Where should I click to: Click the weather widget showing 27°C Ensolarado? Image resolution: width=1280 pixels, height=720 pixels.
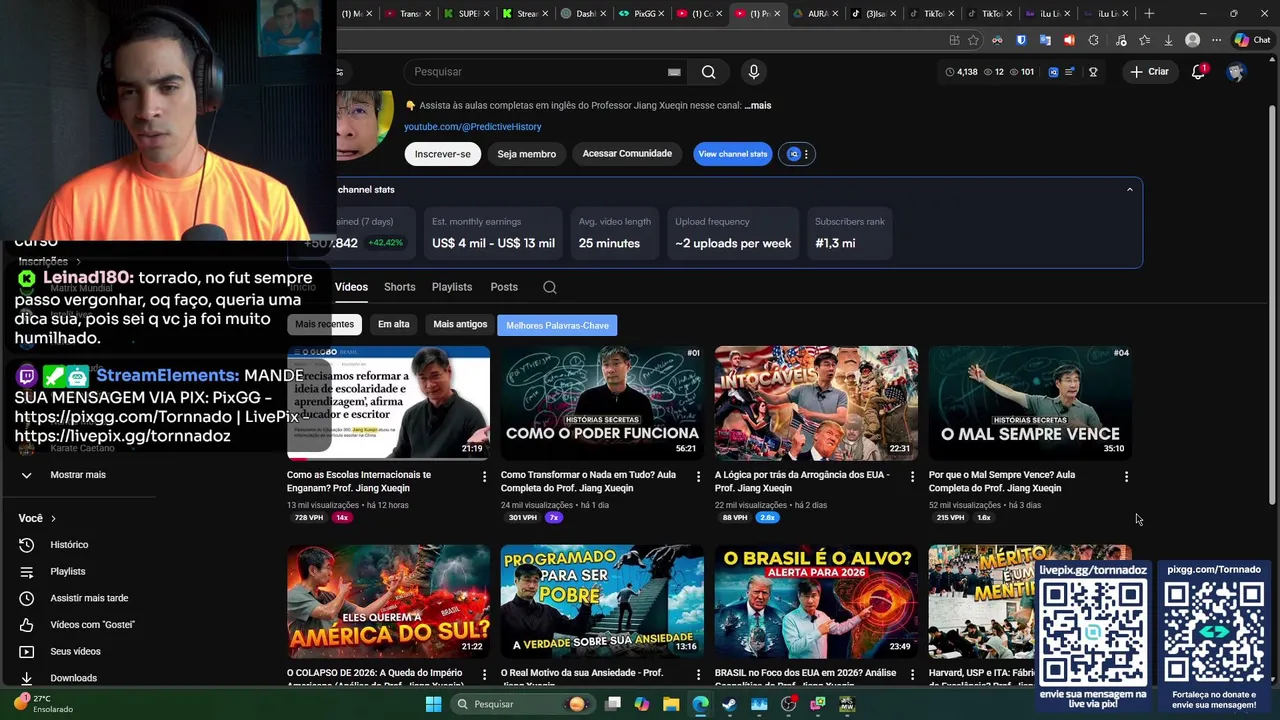44,704
